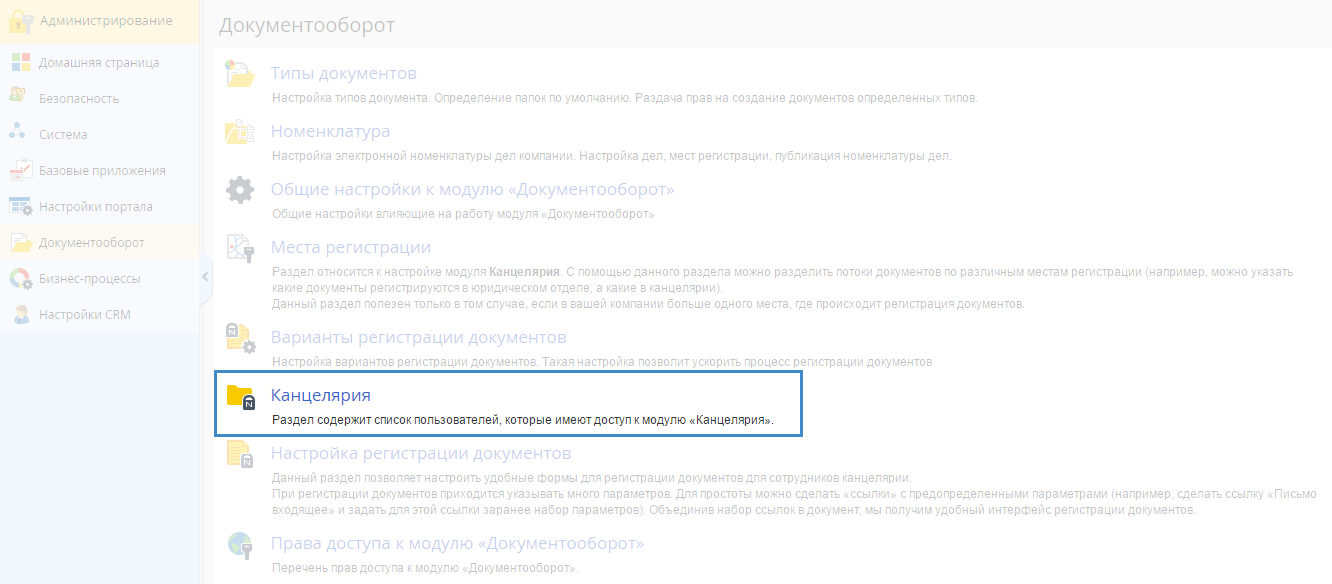
Task: Click the Настройки CRM user icon
Action: (20, 314)
